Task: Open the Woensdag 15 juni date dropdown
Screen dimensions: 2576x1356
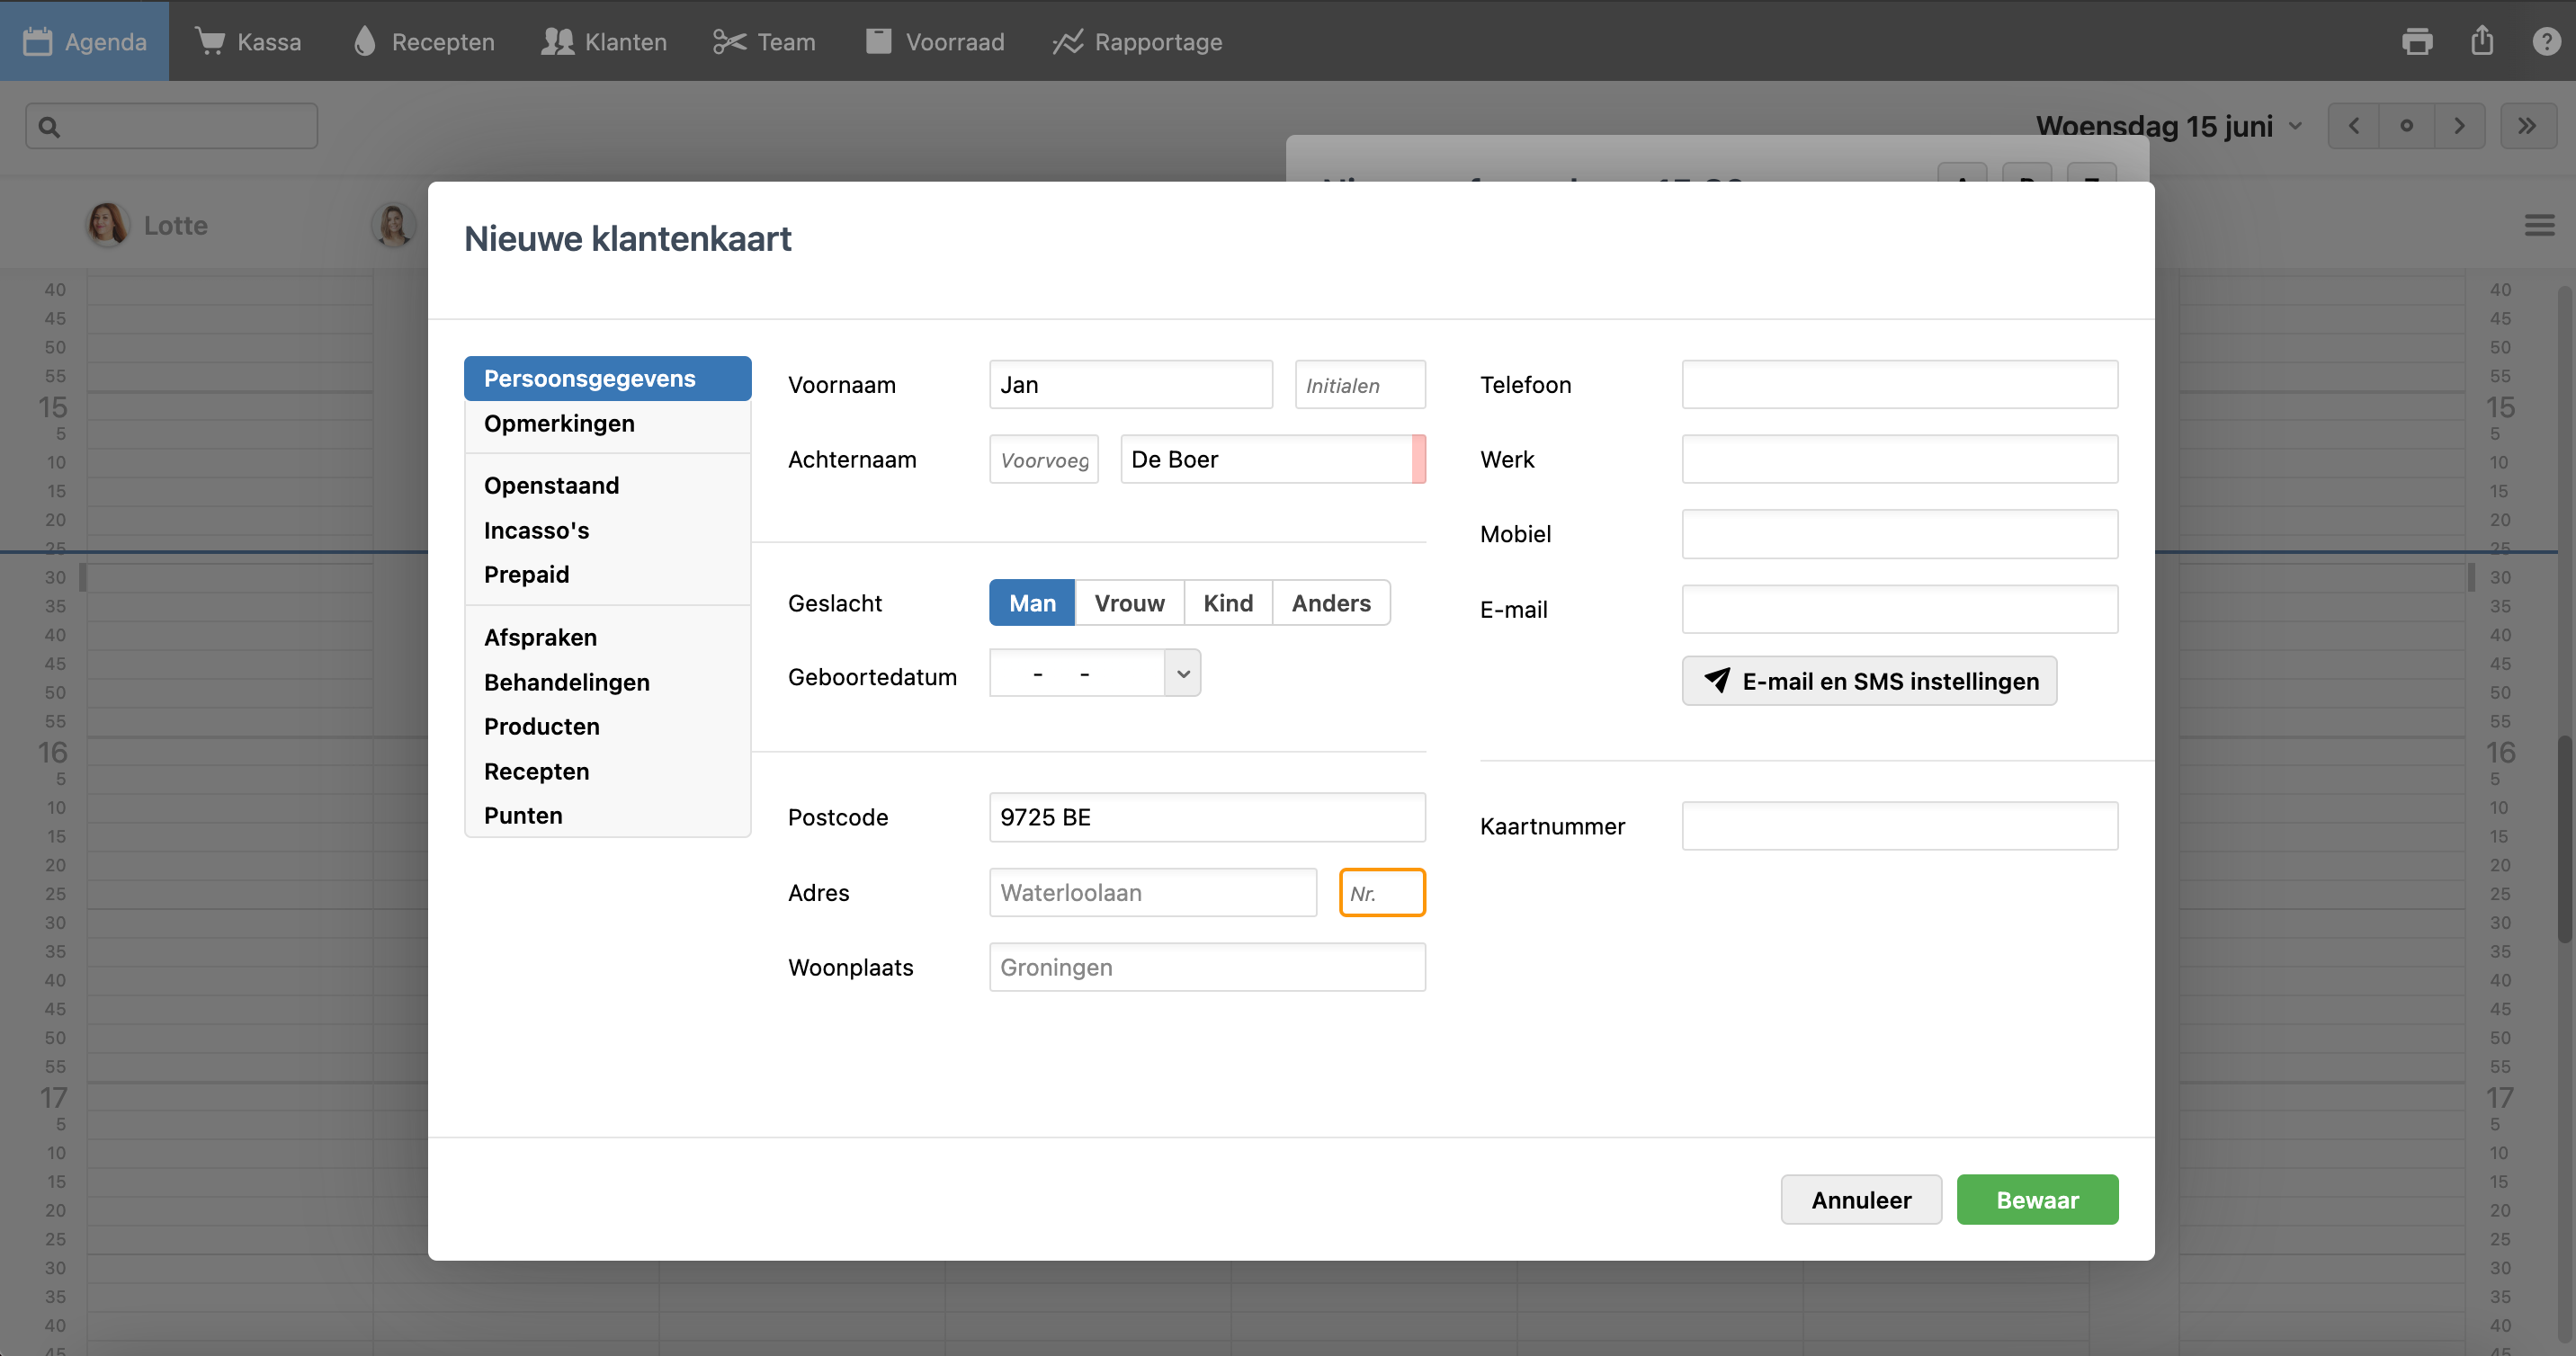Action: coord(2168,126)
